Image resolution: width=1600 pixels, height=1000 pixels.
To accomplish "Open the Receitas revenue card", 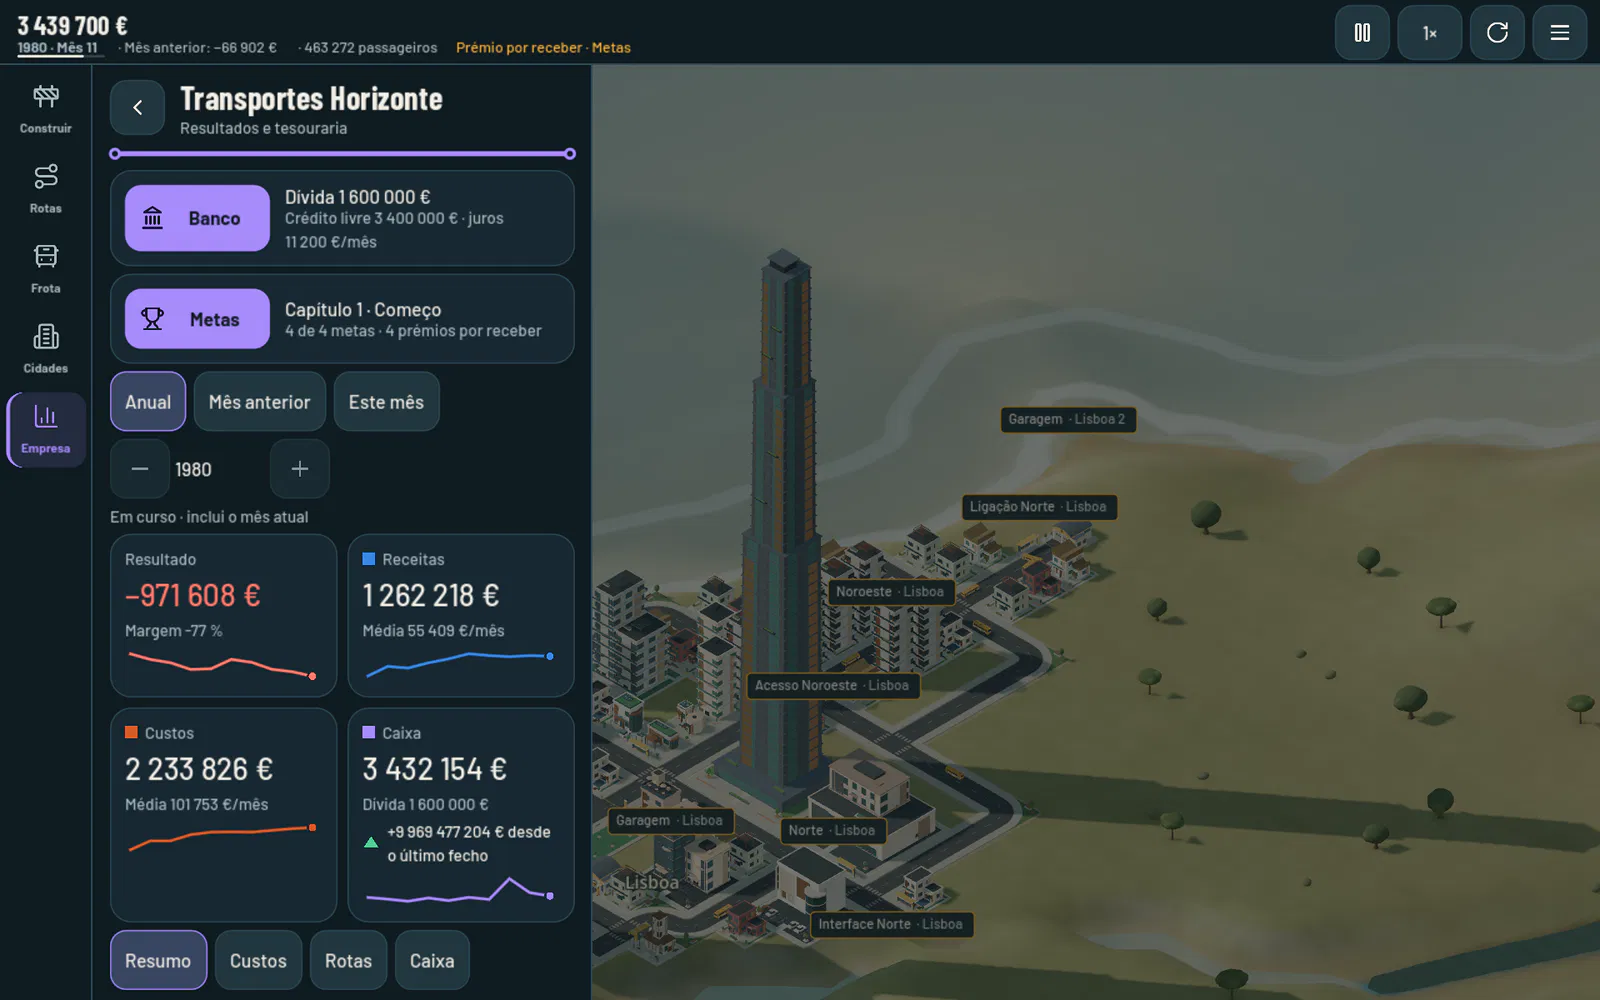I will tap(461, 616).
